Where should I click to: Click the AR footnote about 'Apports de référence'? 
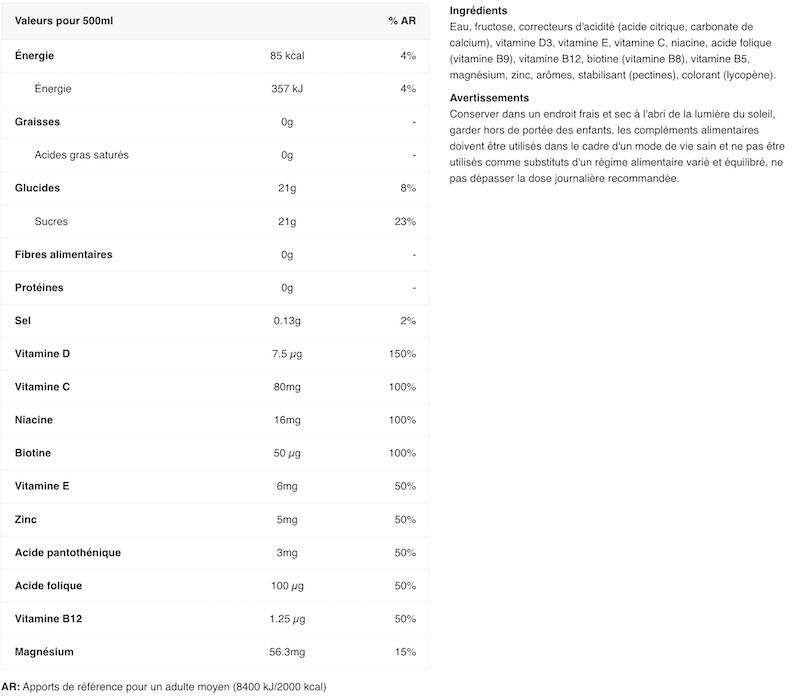coord(164,687)
